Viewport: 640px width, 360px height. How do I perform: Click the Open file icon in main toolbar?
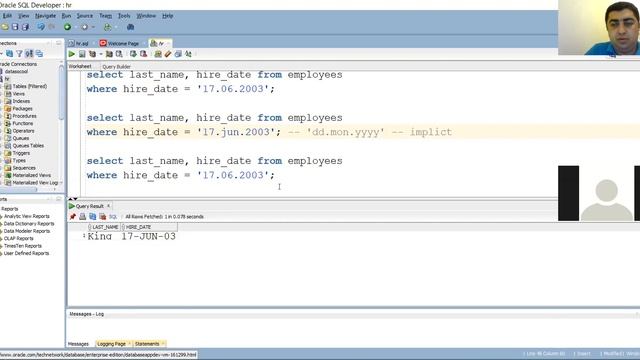pos(5,27)
